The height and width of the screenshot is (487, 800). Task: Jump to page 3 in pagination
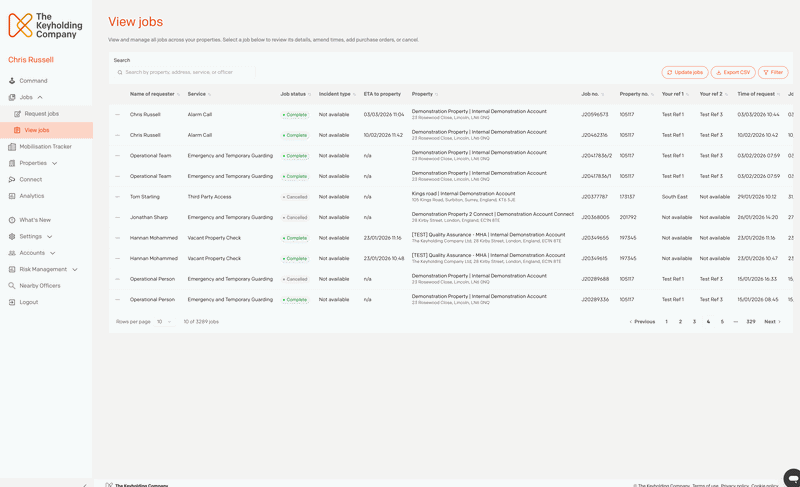[694, 322]
